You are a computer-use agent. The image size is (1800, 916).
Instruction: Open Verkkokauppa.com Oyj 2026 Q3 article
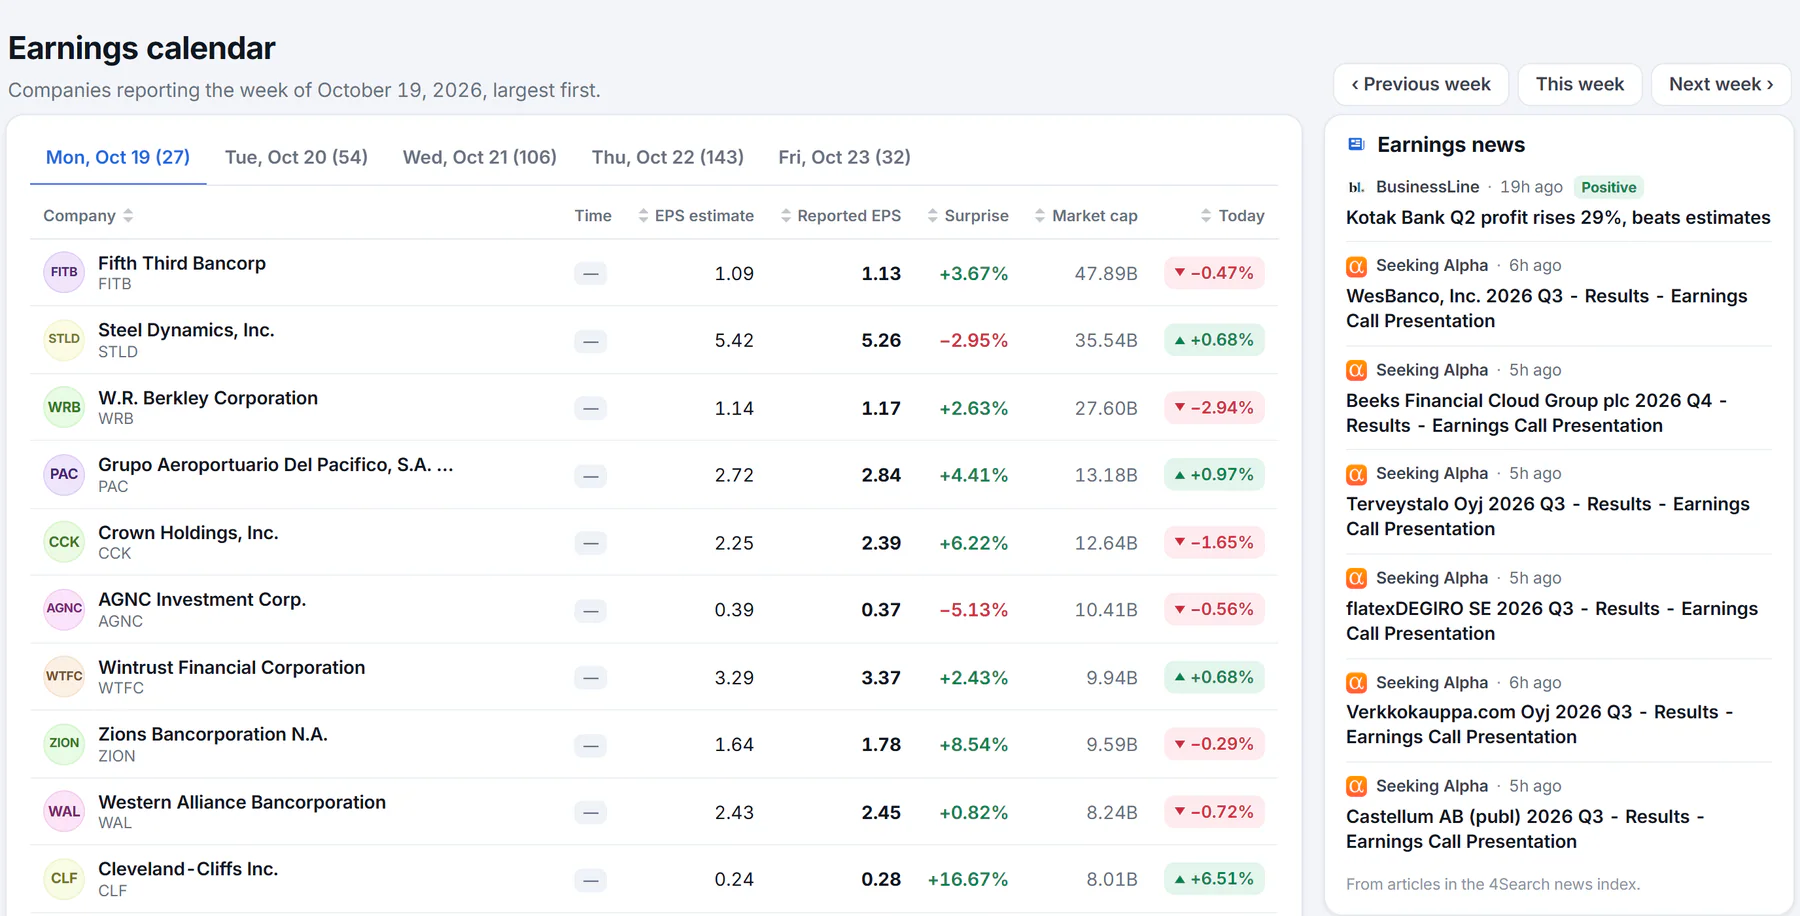(x=1540, y=724)
